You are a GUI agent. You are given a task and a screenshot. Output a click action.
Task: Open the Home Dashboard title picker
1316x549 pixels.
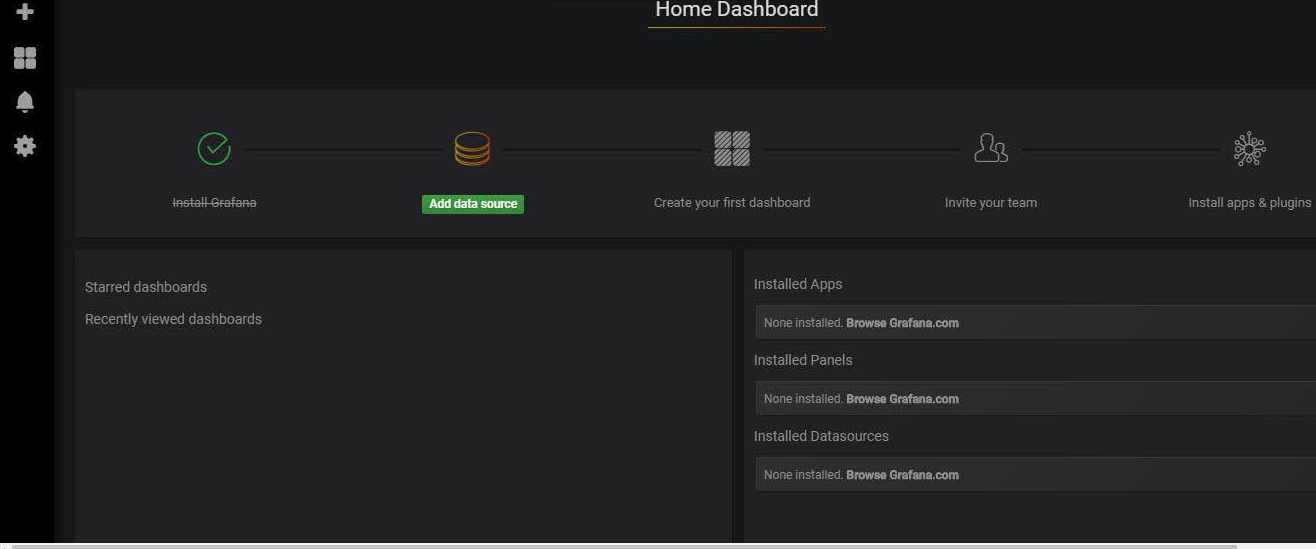(736, 10)
